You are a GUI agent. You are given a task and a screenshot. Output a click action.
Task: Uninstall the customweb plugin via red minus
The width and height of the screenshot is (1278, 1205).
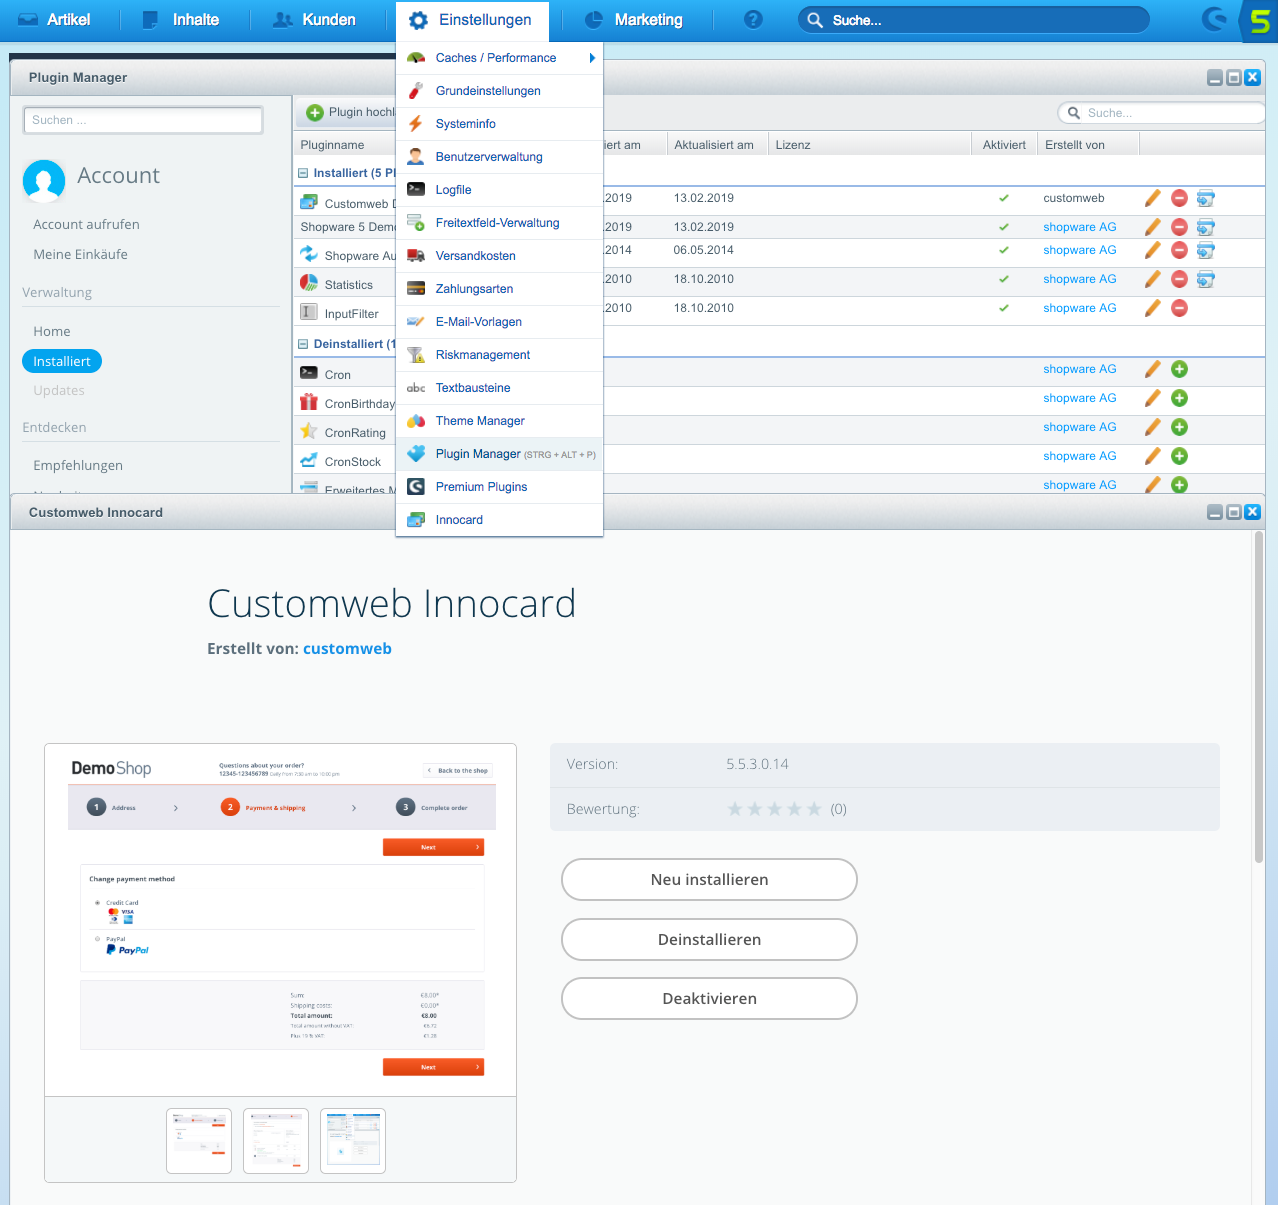pyautogui.click(x=1180, y=199)
